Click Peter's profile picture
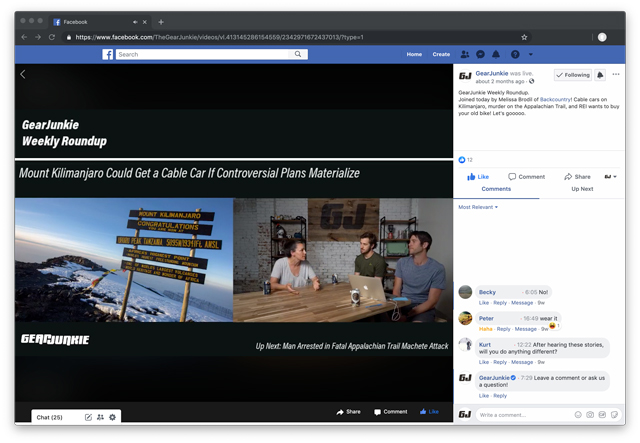This screenshot has width=640, height=443. click(465, 318)
